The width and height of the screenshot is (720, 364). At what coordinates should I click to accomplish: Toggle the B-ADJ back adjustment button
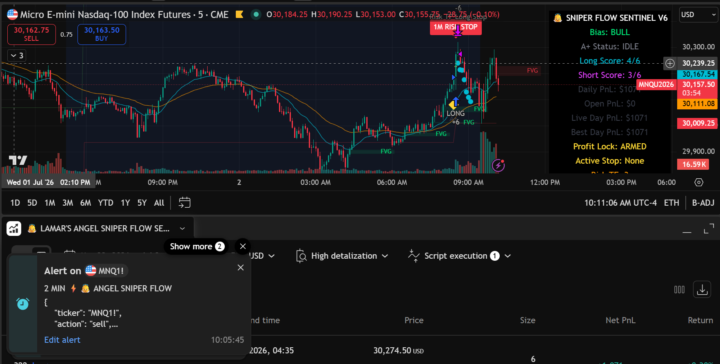(703, 202)
